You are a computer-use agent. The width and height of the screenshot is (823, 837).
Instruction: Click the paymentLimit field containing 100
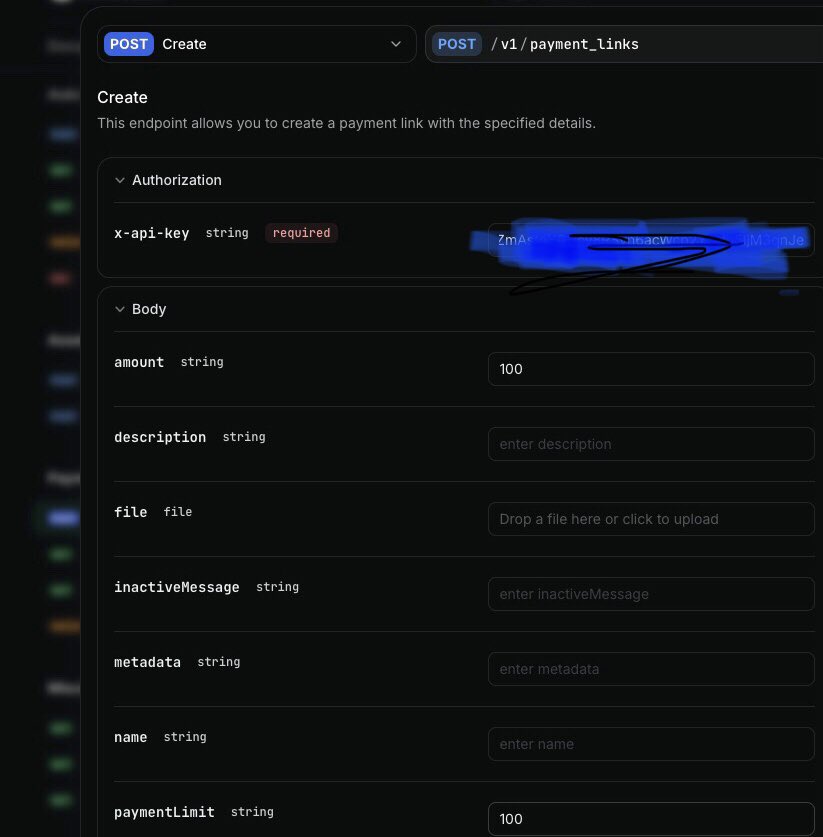651,819
